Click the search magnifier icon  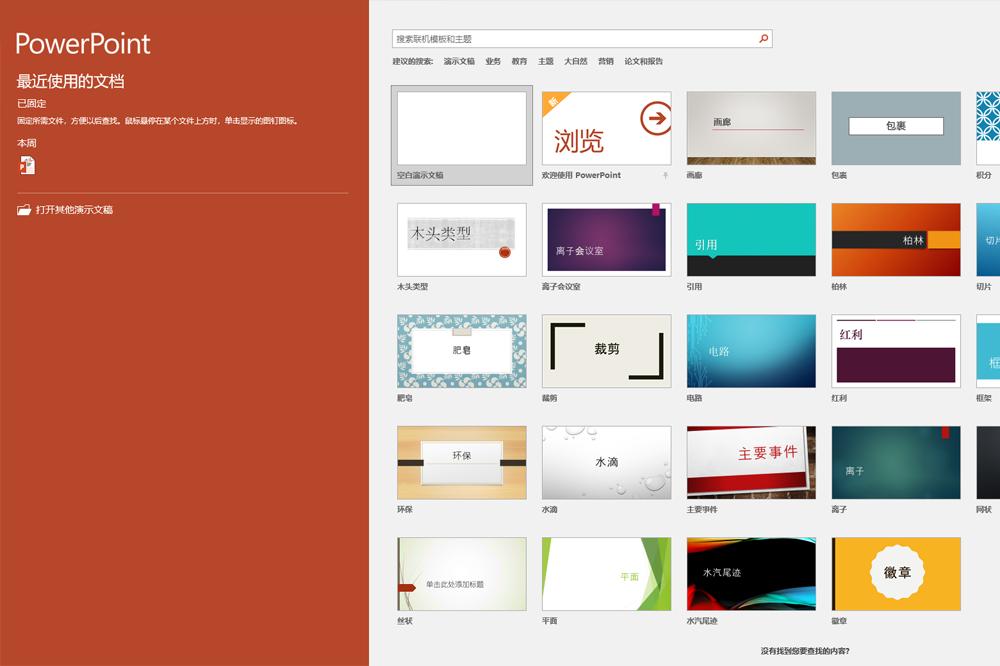tap(763, 39)
